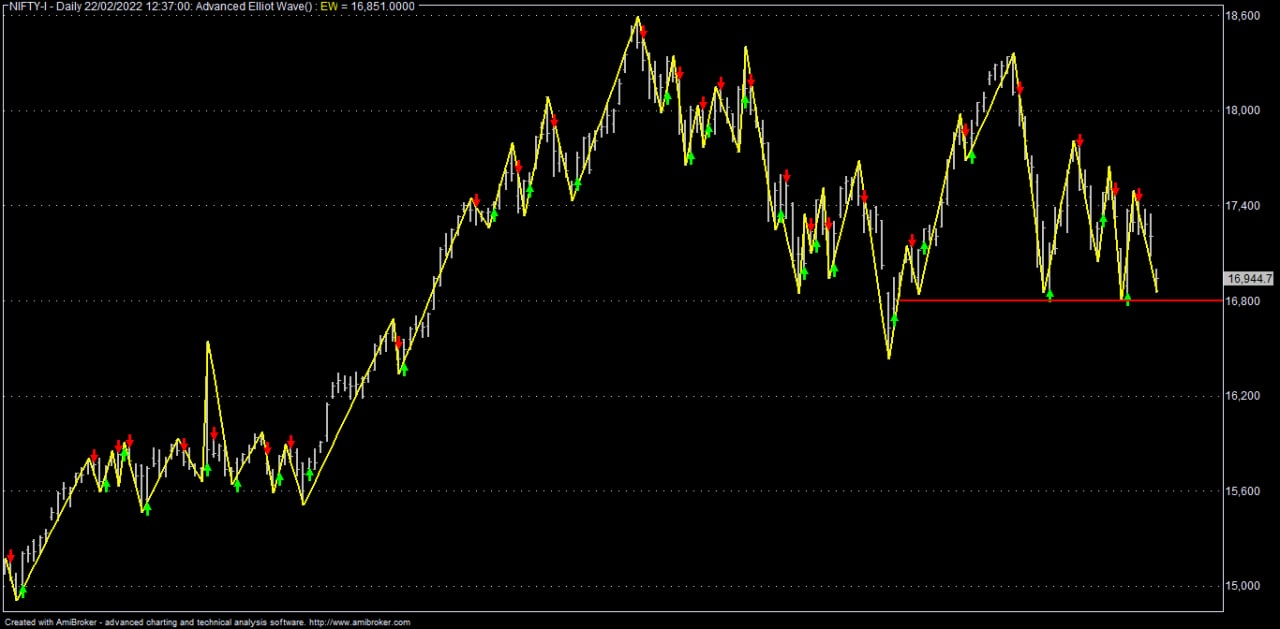Click the 15,000 price axis label
The image size is (1280, 629).
(1245, 586)
